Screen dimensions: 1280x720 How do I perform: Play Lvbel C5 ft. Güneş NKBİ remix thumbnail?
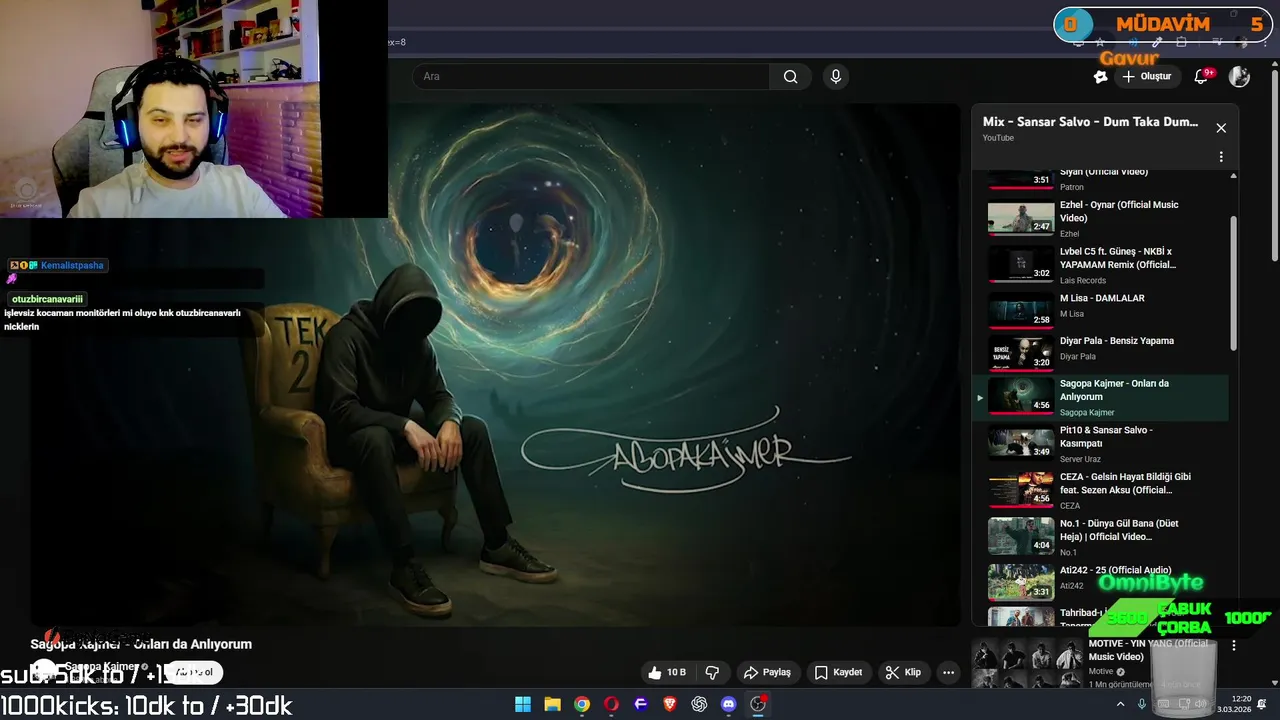(x=1021, y=265)
